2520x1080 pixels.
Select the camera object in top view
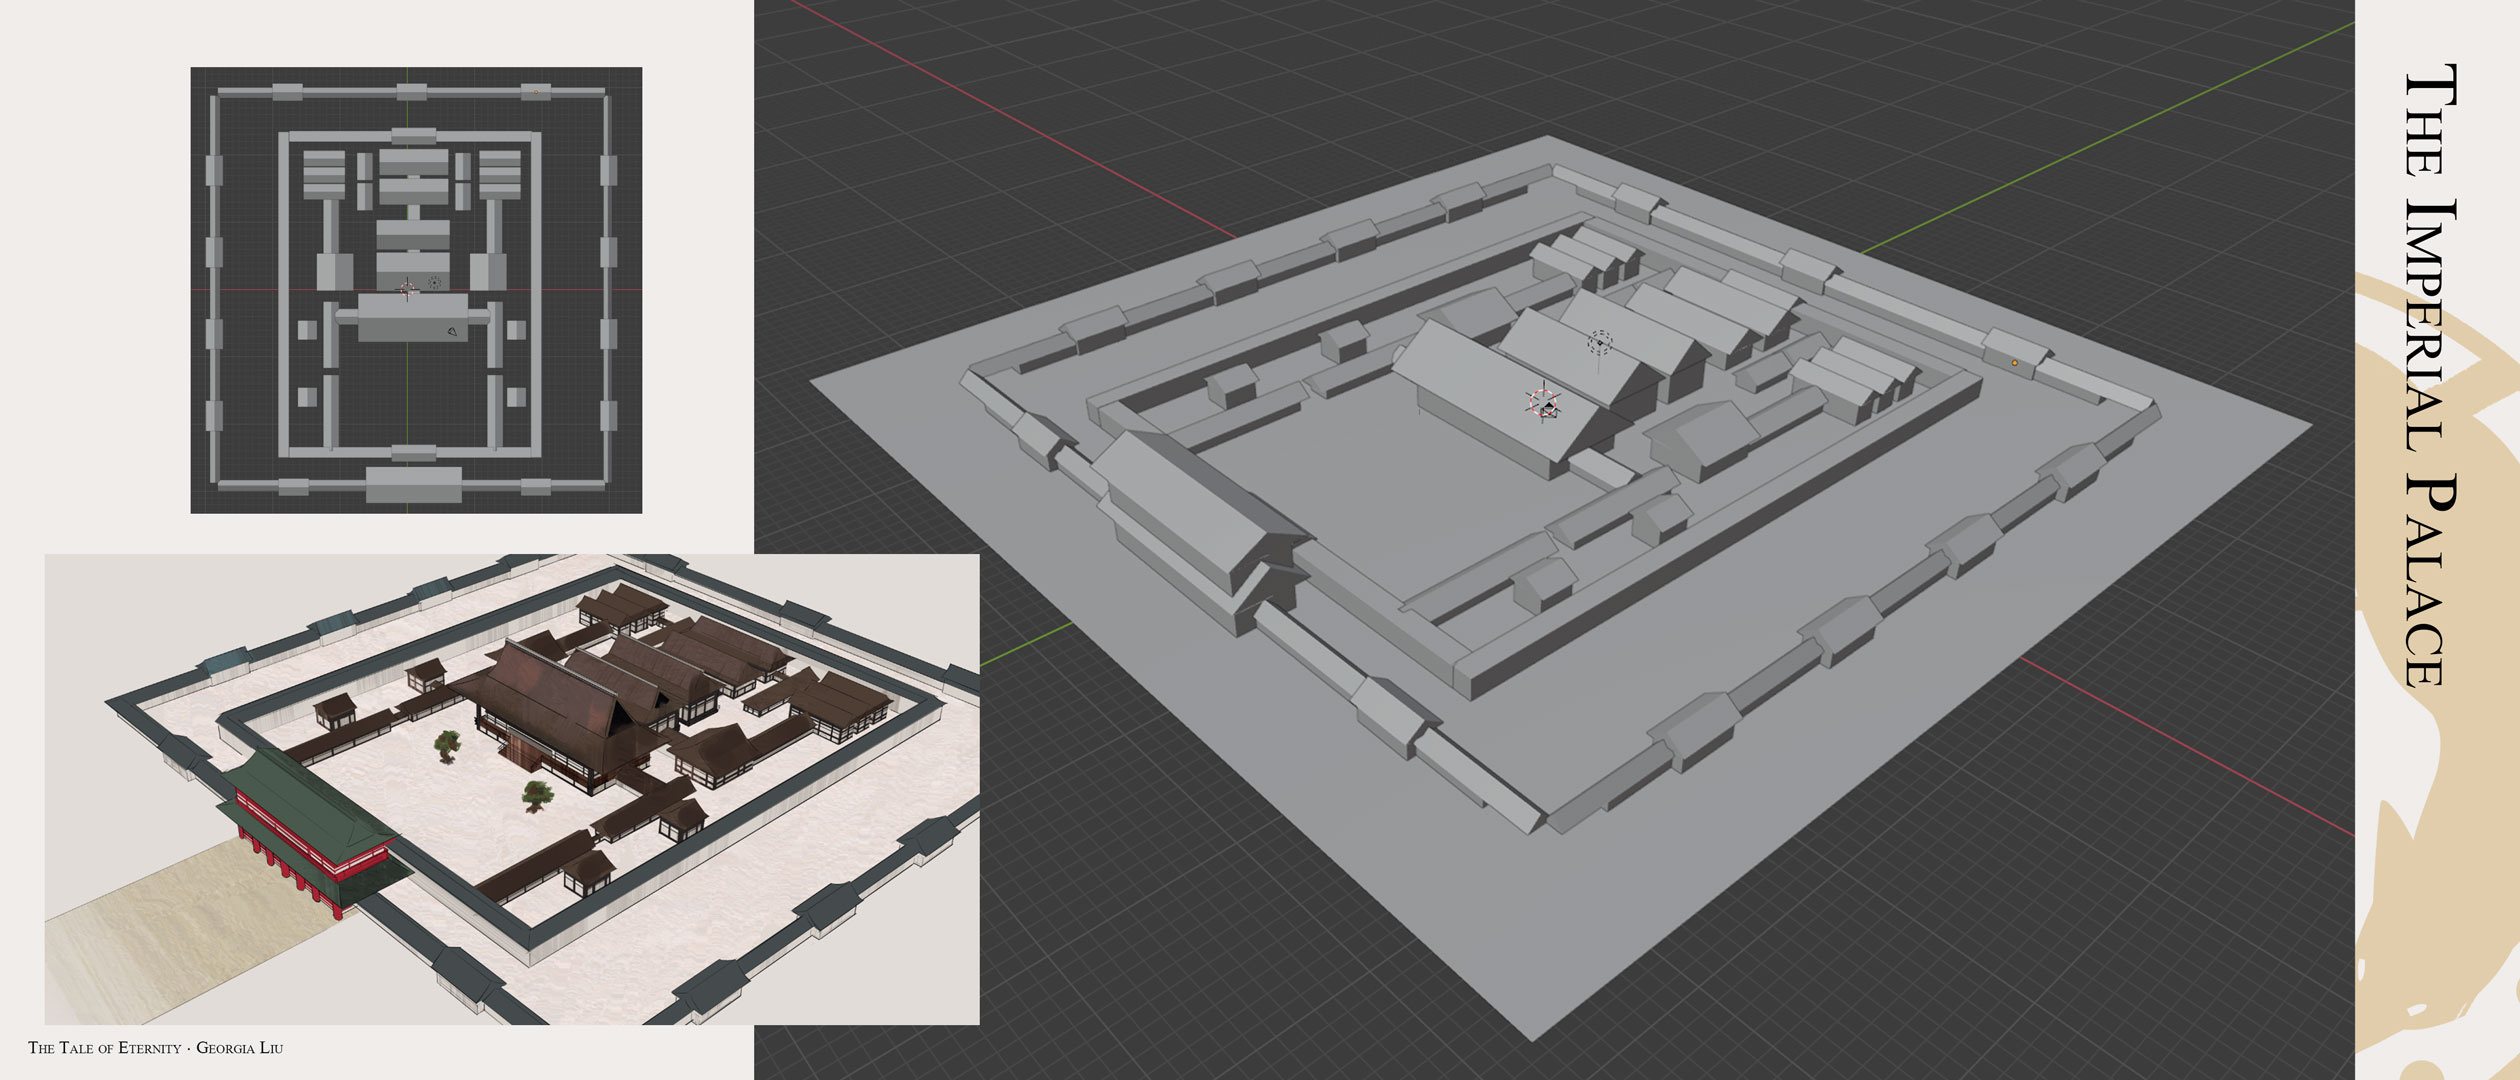(453, 332)
